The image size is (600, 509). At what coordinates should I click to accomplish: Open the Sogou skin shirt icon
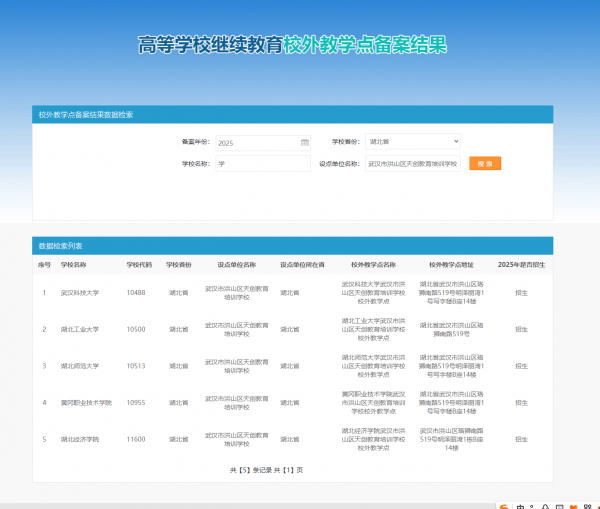[573, 507]
